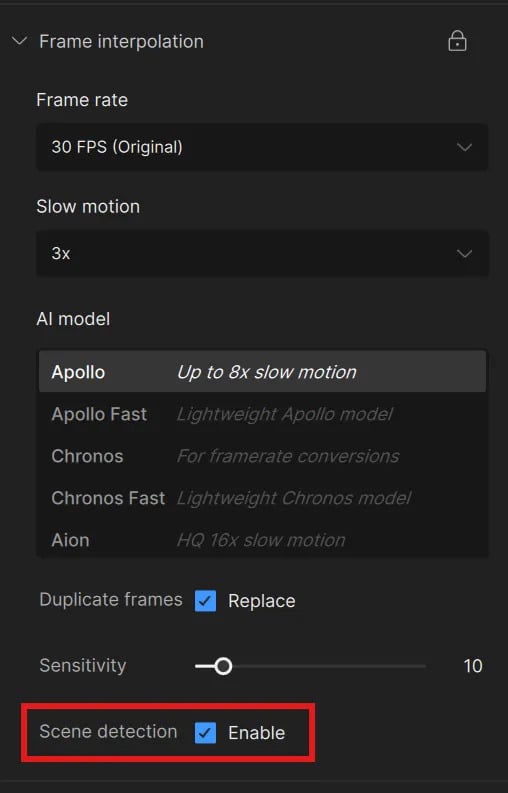Open the Slow motion dropdown
The height and width of the screenshot is (793, 508).
pyautogui.click(x=262, y=253)
